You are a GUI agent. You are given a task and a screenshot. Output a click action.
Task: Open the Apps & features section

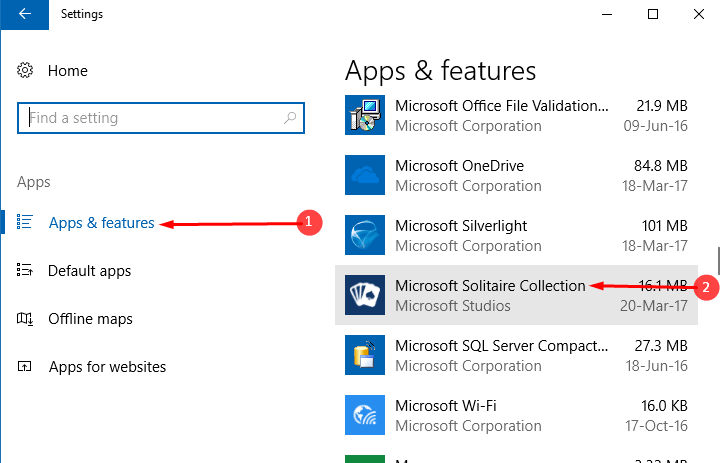(x=101, y=223)
